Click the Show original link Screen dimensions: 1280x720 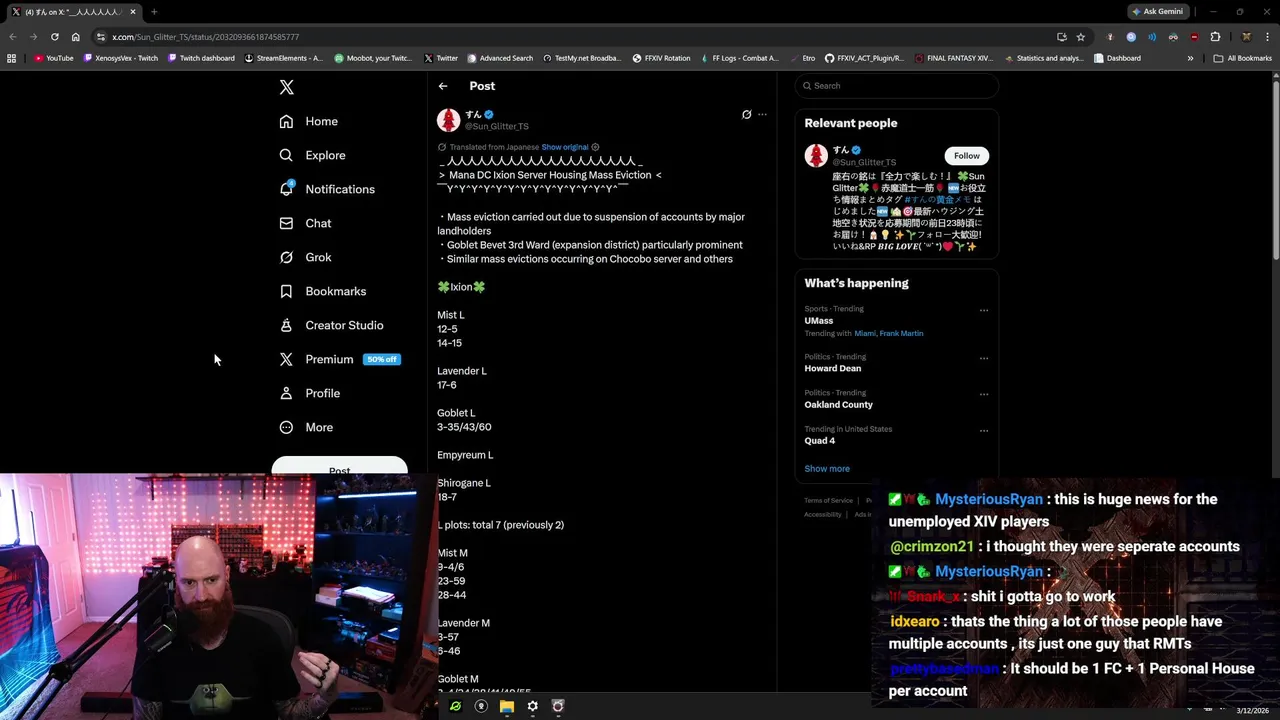(x=565, y=147)
